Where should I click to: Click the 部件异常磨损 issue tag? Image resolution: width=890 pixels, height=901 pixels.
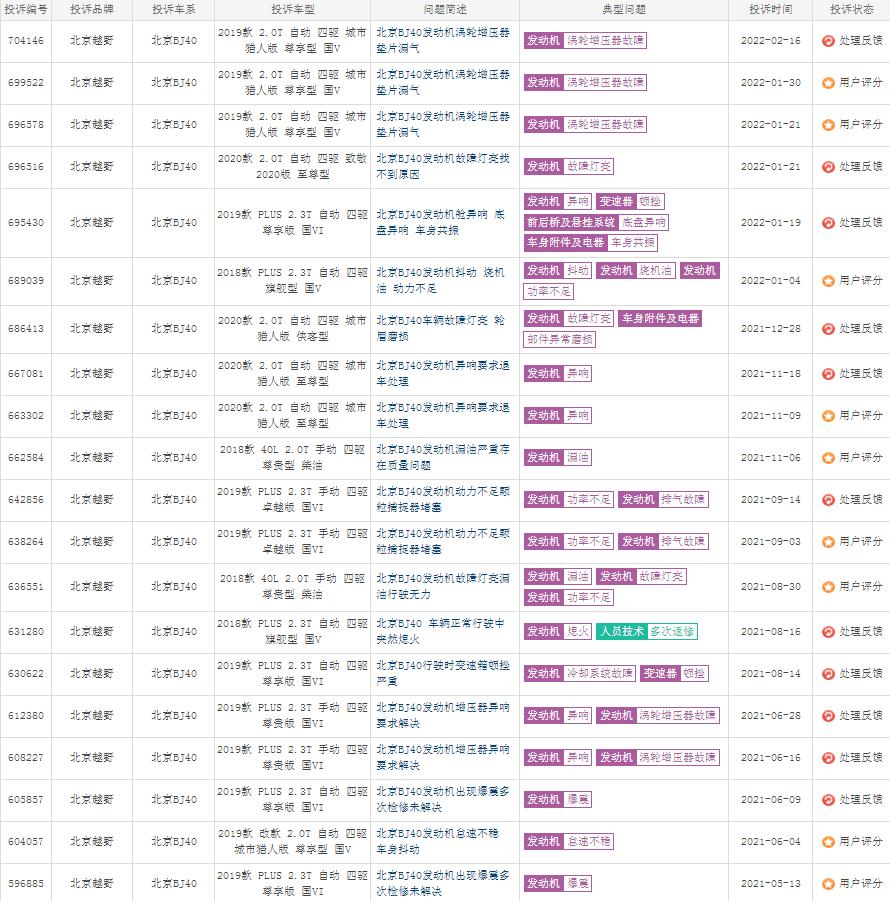pos(560,340)
